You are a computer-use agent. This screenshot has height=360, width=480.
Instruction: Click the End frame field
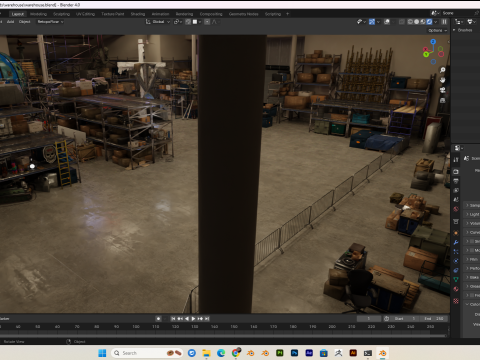click(433, 319)
